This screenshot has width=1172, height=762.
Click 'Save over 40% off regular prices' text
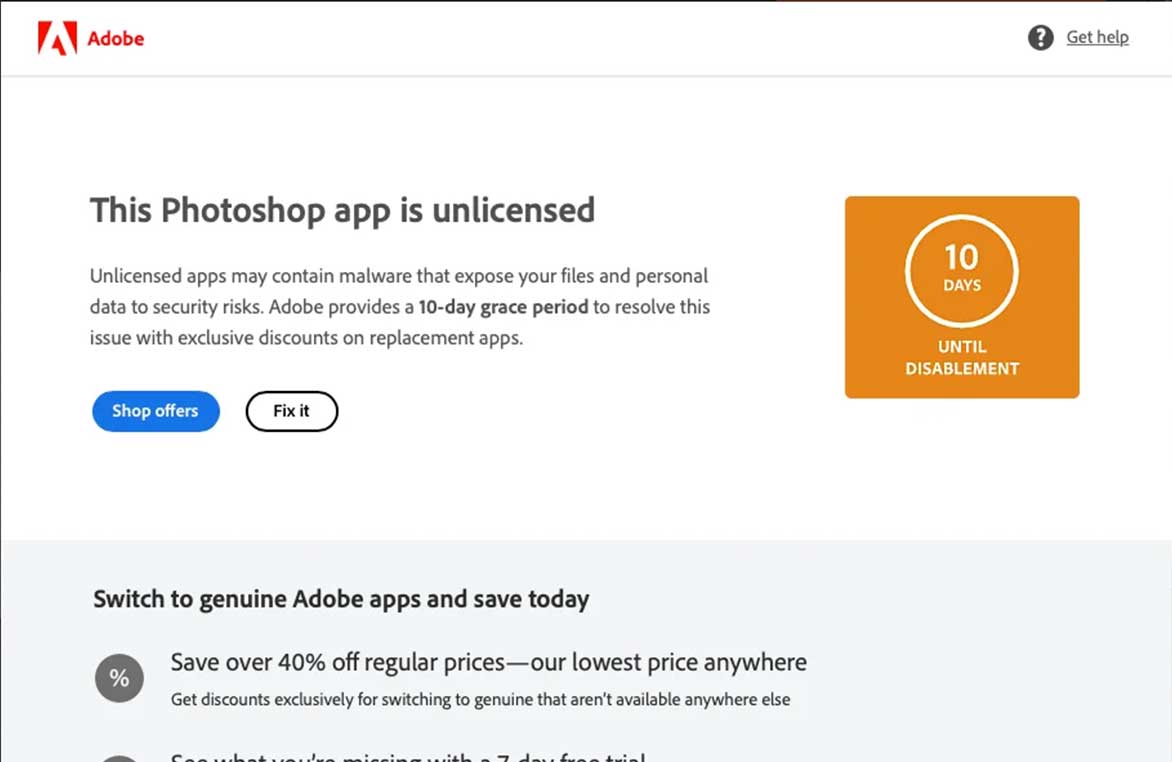coord(489,663)
